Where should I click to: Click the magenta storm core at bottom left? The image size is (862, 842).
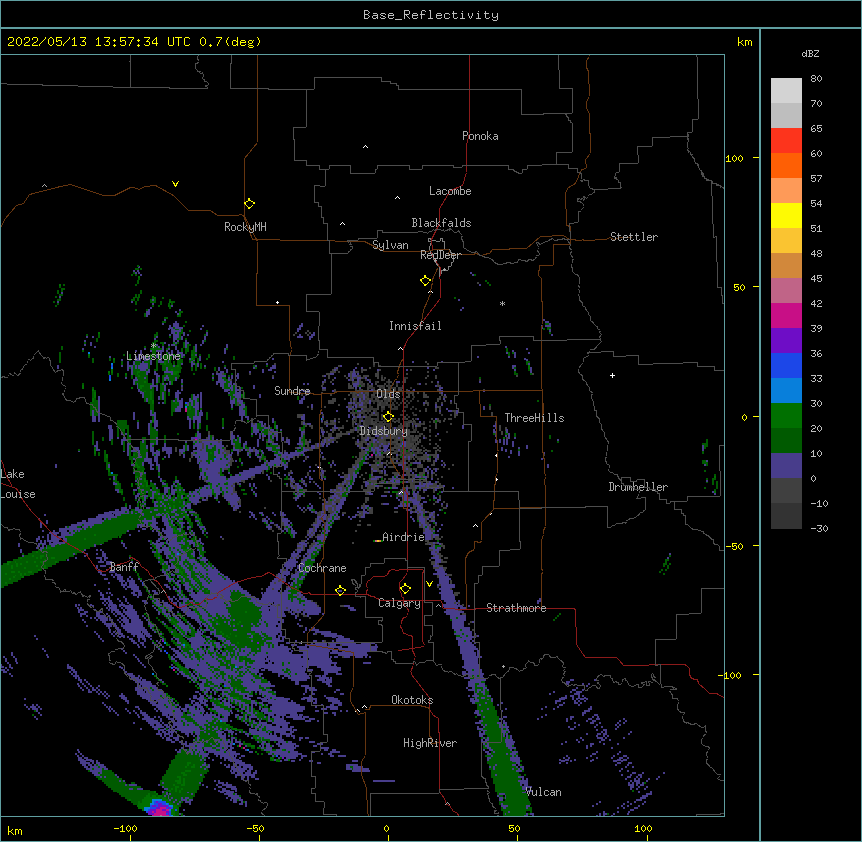(x=159, y=808)
